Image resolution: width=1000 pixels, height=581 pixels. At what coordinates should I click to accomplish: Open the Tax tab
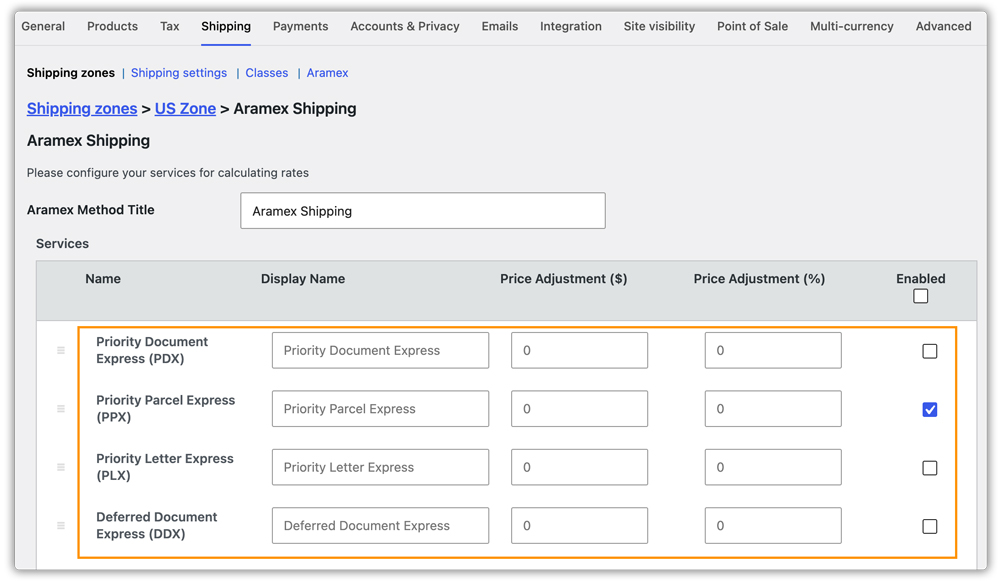tap(170, 26)
